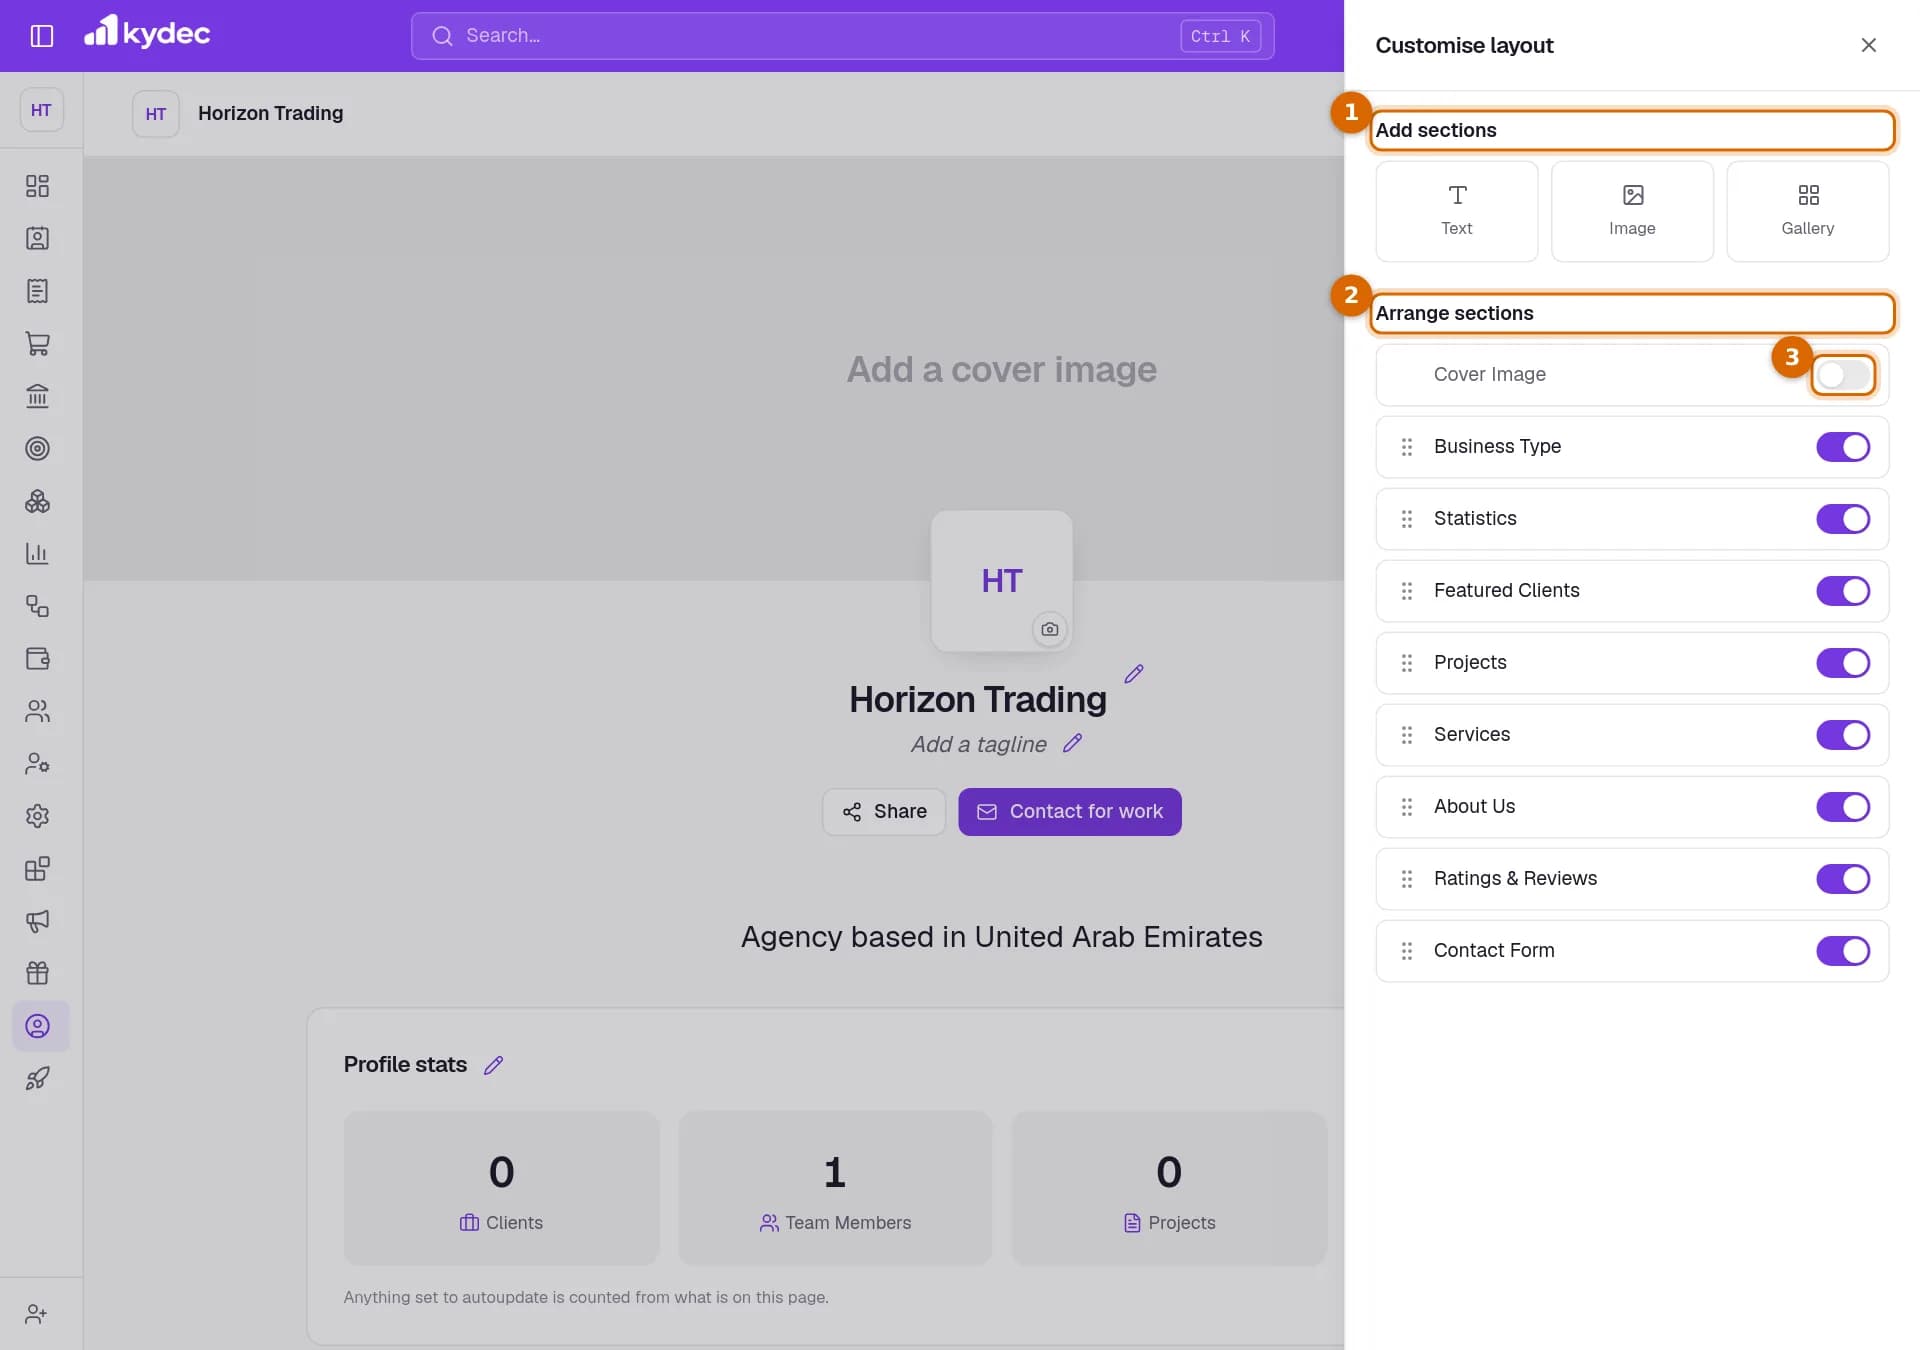The image size is (1920, 1350).
Task: Edit the tagline with pencil icon
Action: coord(1072,743)
